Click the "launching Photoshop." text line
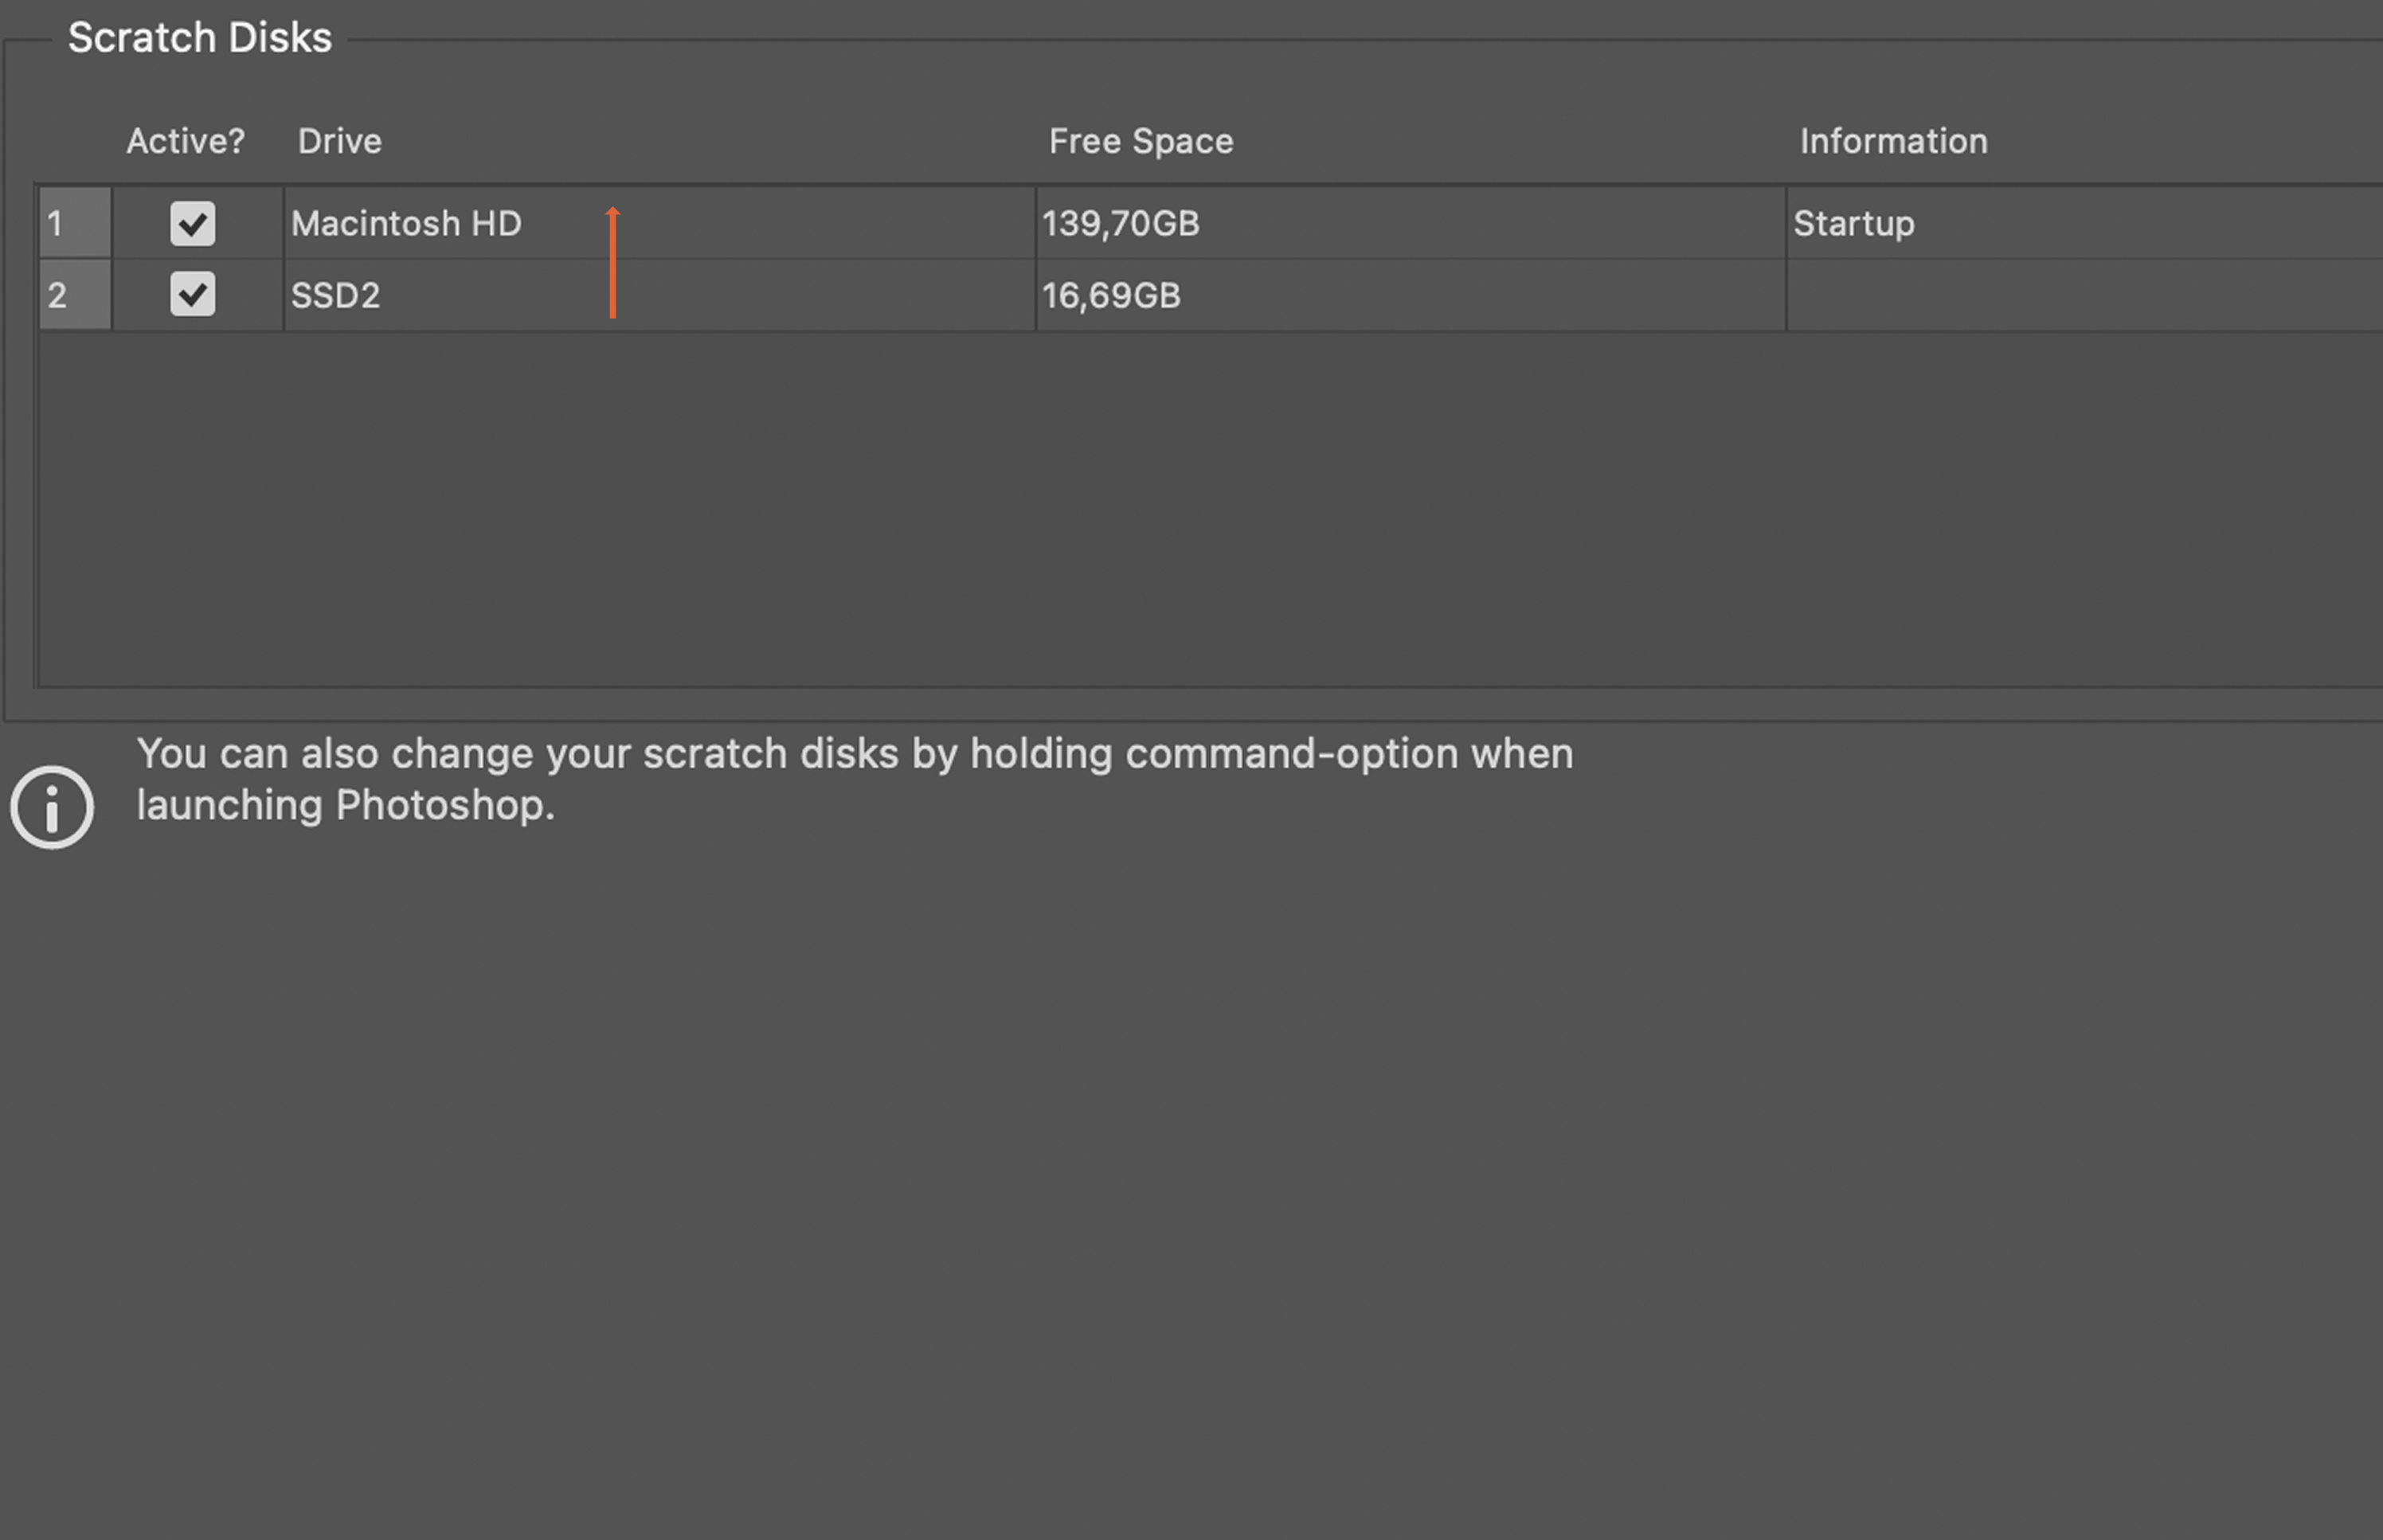This screenshot has width=2383, height=1540. (345, 806)
